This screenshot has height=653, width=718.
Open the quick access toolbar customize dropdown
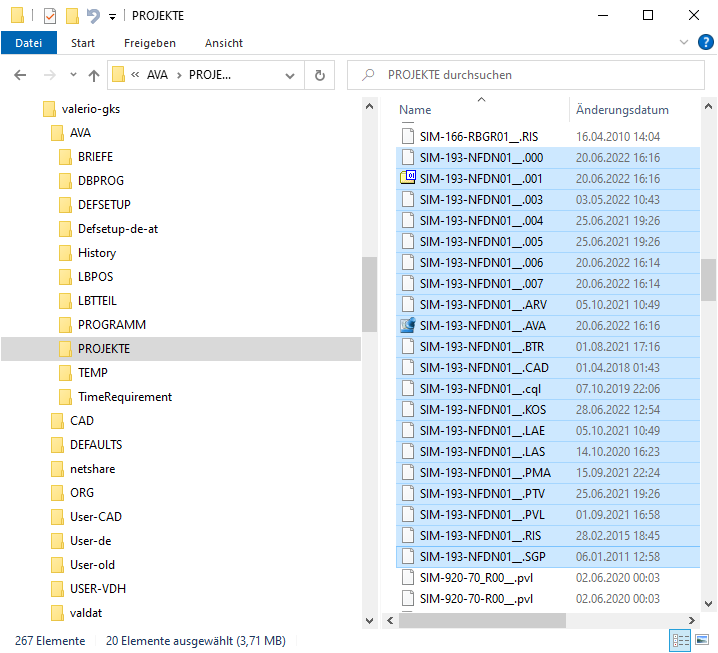(x=112, y=16)
